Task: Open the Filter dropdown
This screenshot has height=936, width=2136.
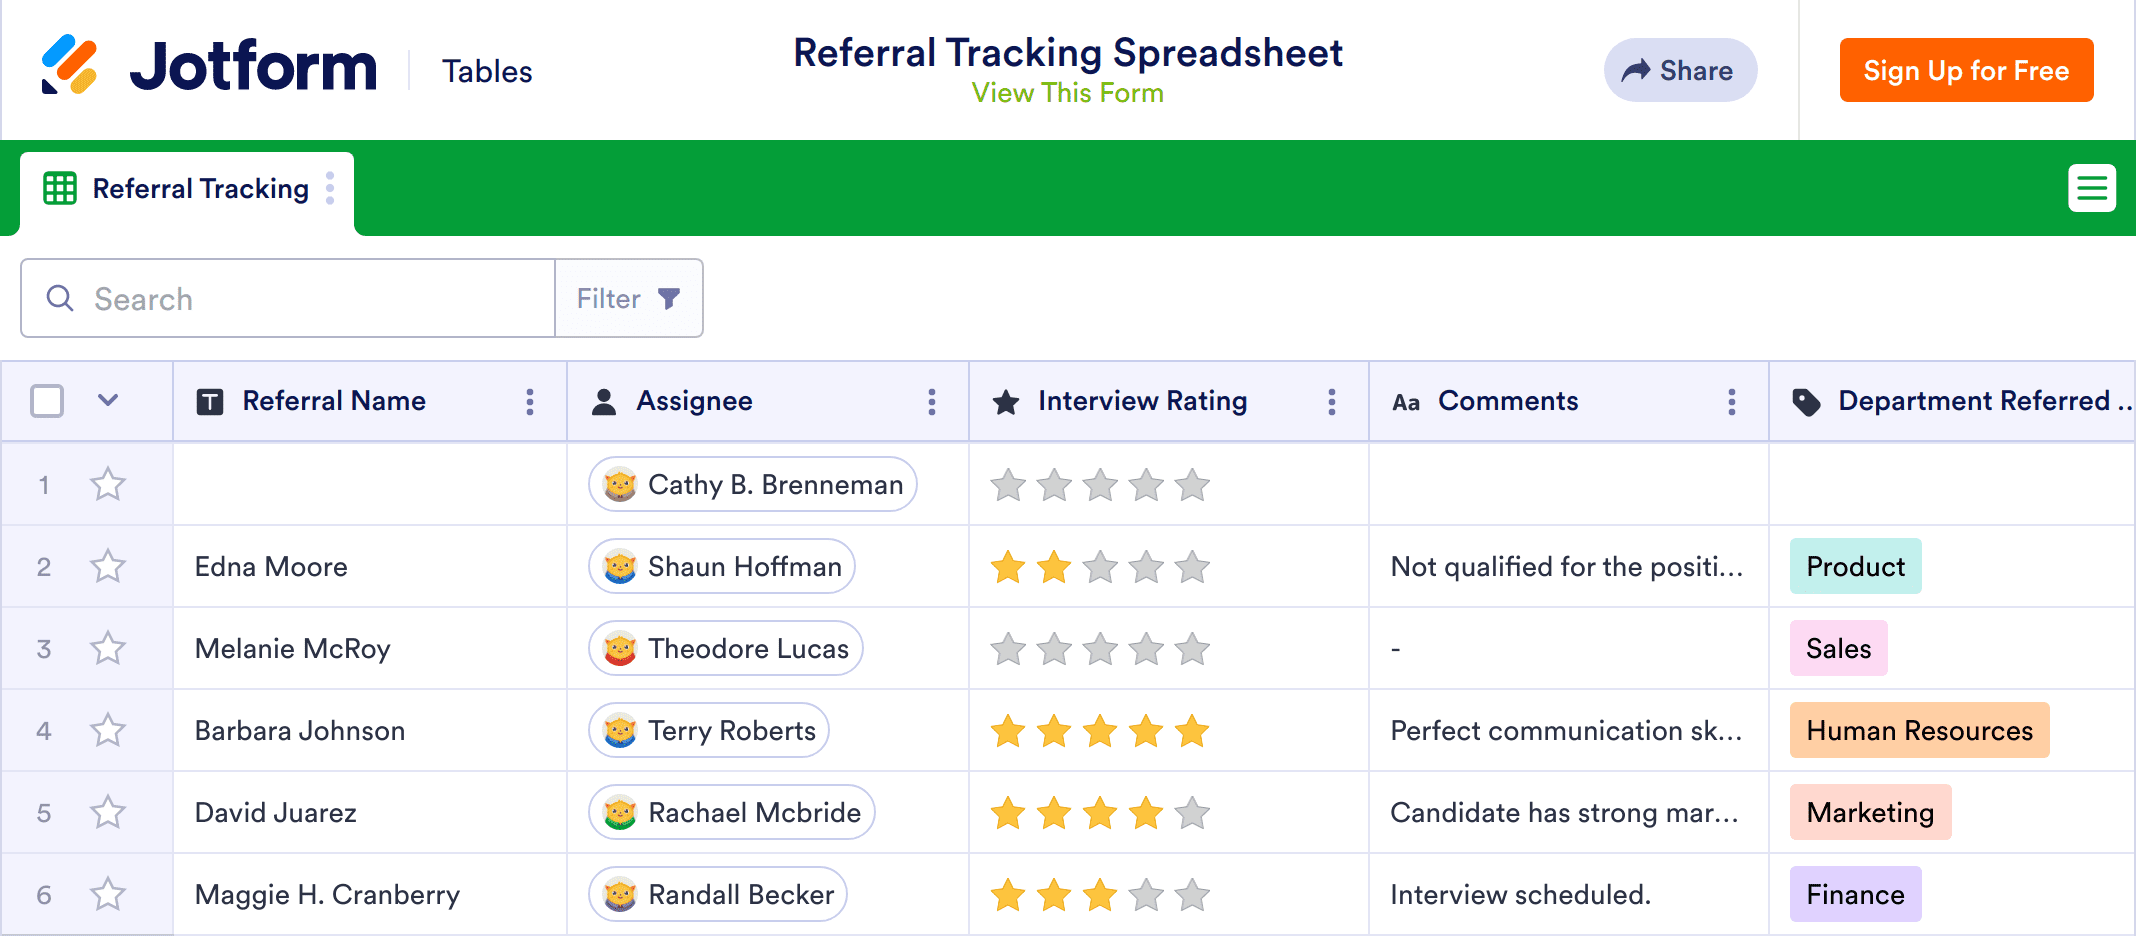Action: (628, 298)
